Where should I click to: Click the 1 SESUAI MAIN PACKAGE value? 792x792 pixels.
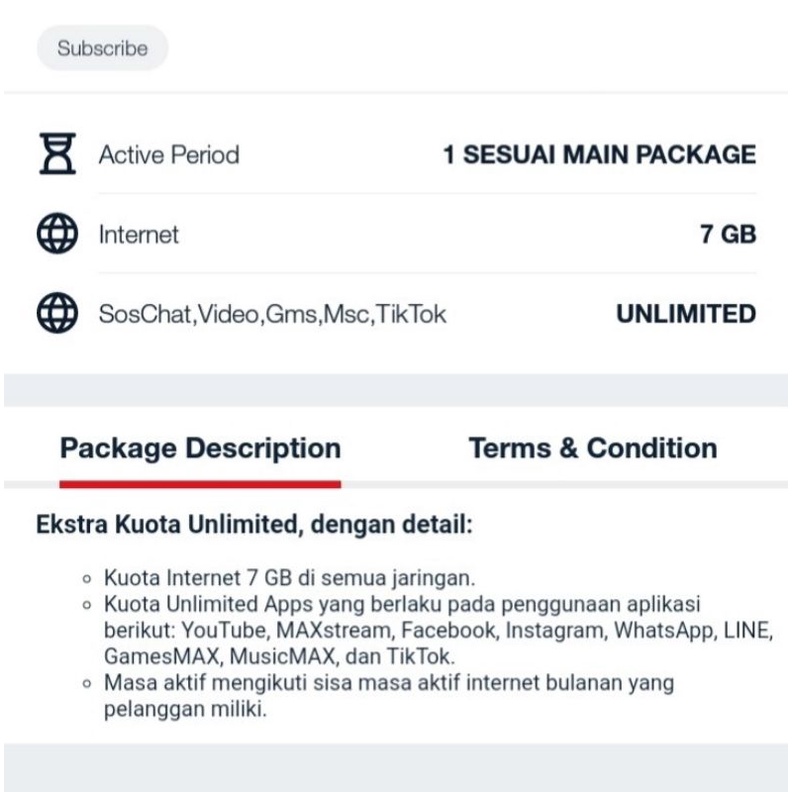point(599,155)
